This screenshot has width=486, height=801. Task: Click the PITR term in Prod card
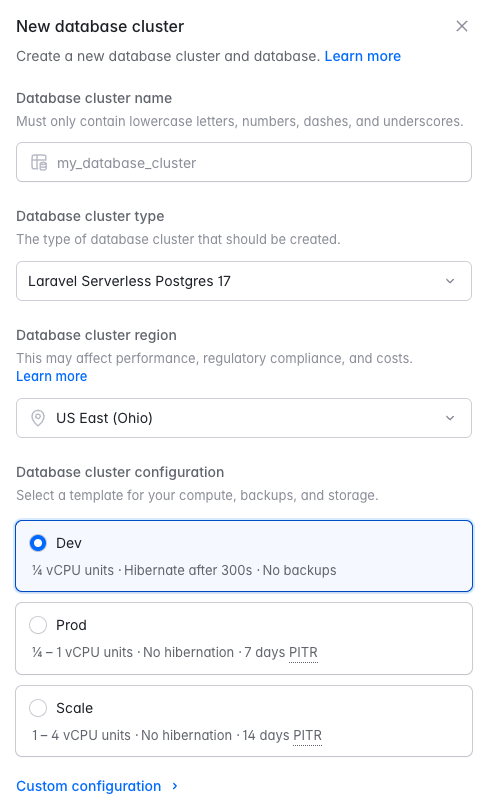pos(303,652)
